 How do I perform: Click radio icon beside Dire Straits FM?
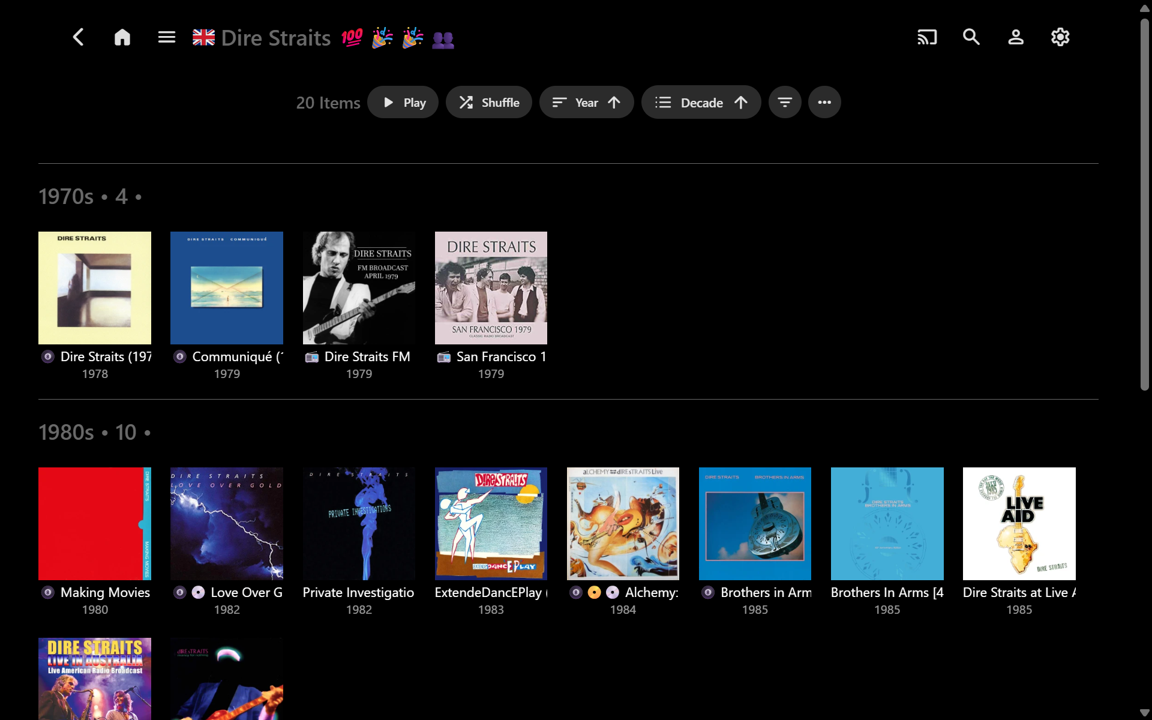click(312, 357)
